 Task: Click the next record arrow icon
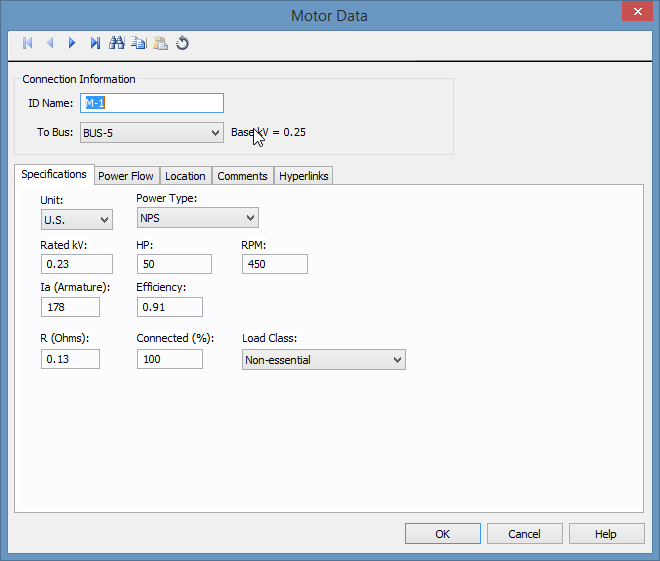click(72, 43)
